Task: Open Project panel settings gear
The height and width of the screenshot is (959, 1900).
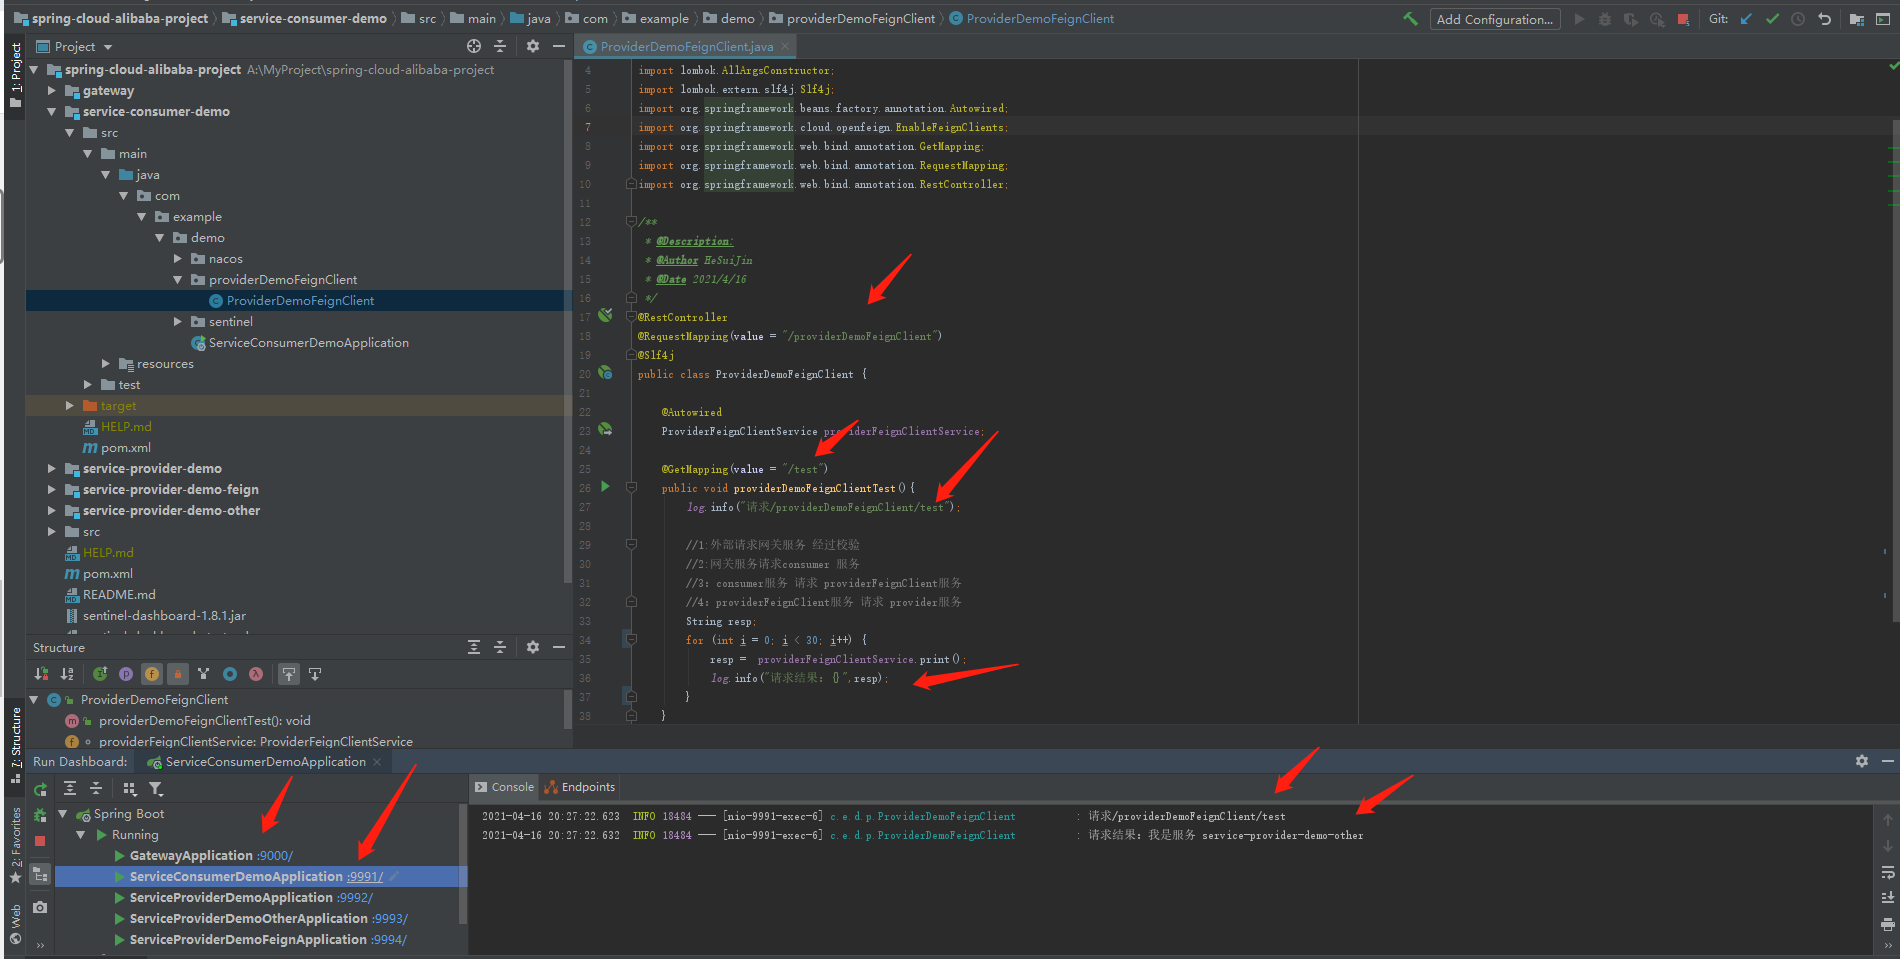Action: [533, 46]
